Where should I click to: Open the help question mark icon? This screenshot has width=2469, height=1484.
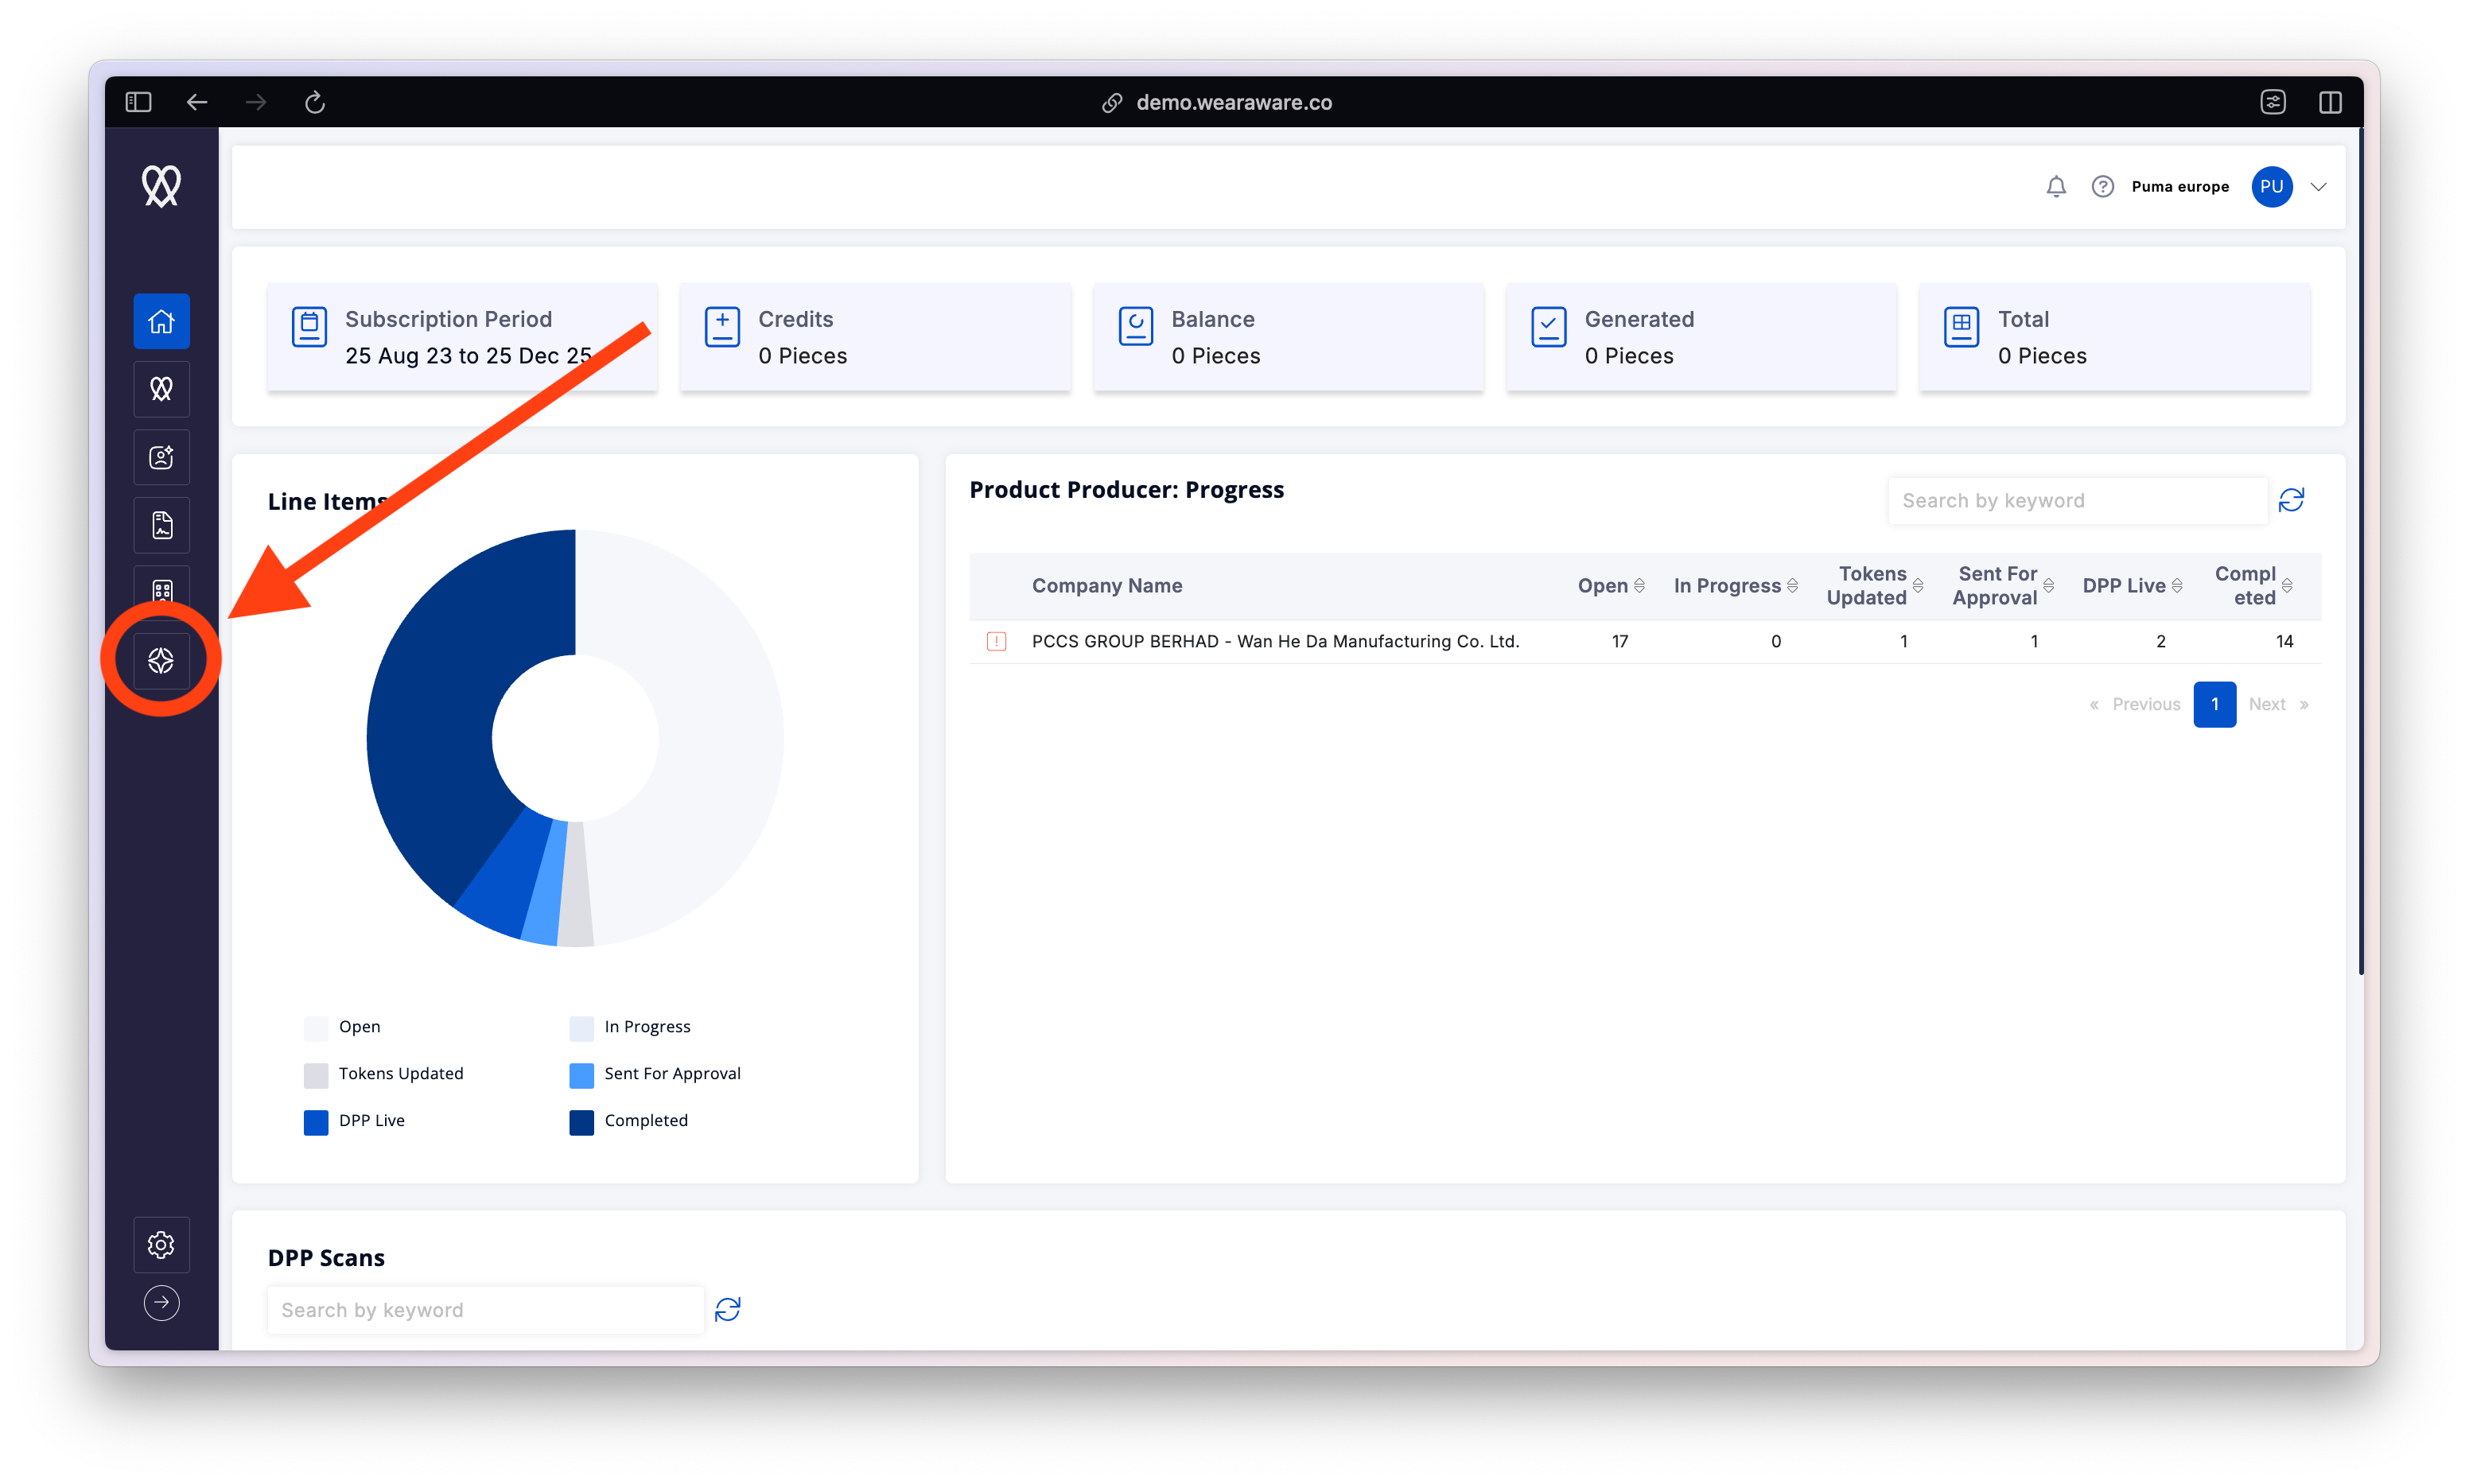(2102, 187)
